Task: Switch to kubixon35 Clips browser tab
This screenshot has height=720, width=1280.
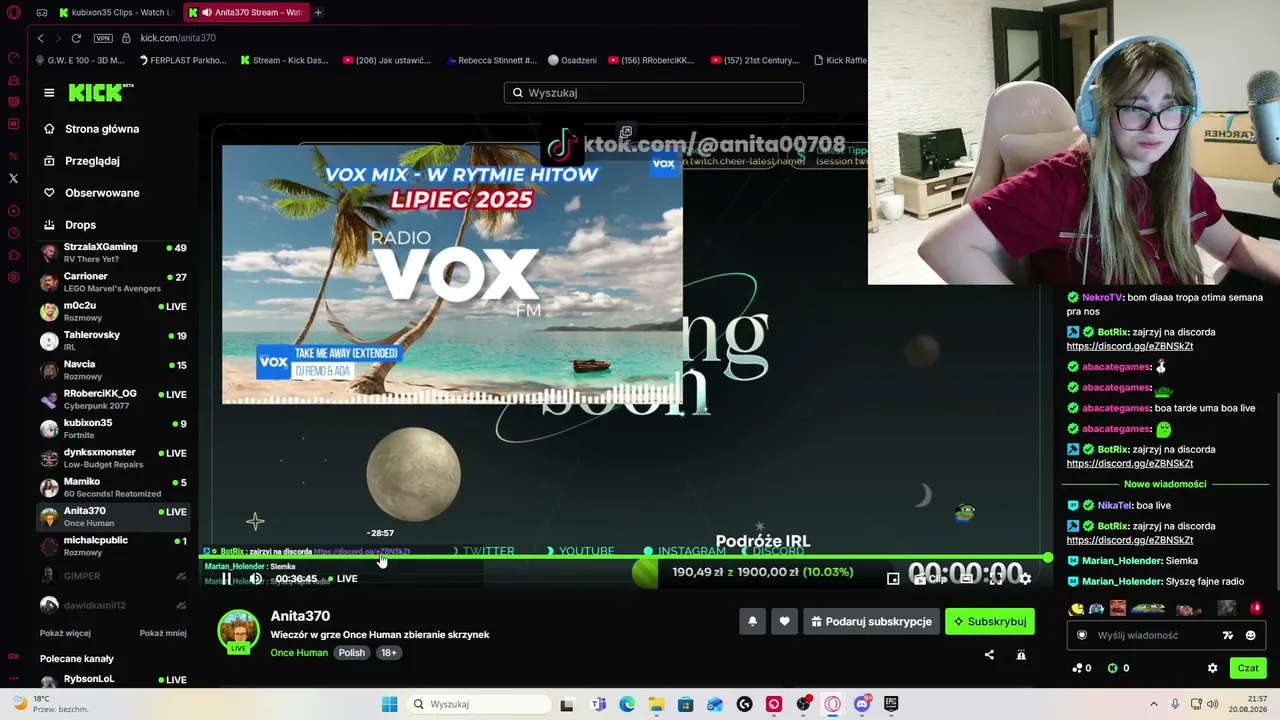Action: pyautogui.click(x=116, y=12)
